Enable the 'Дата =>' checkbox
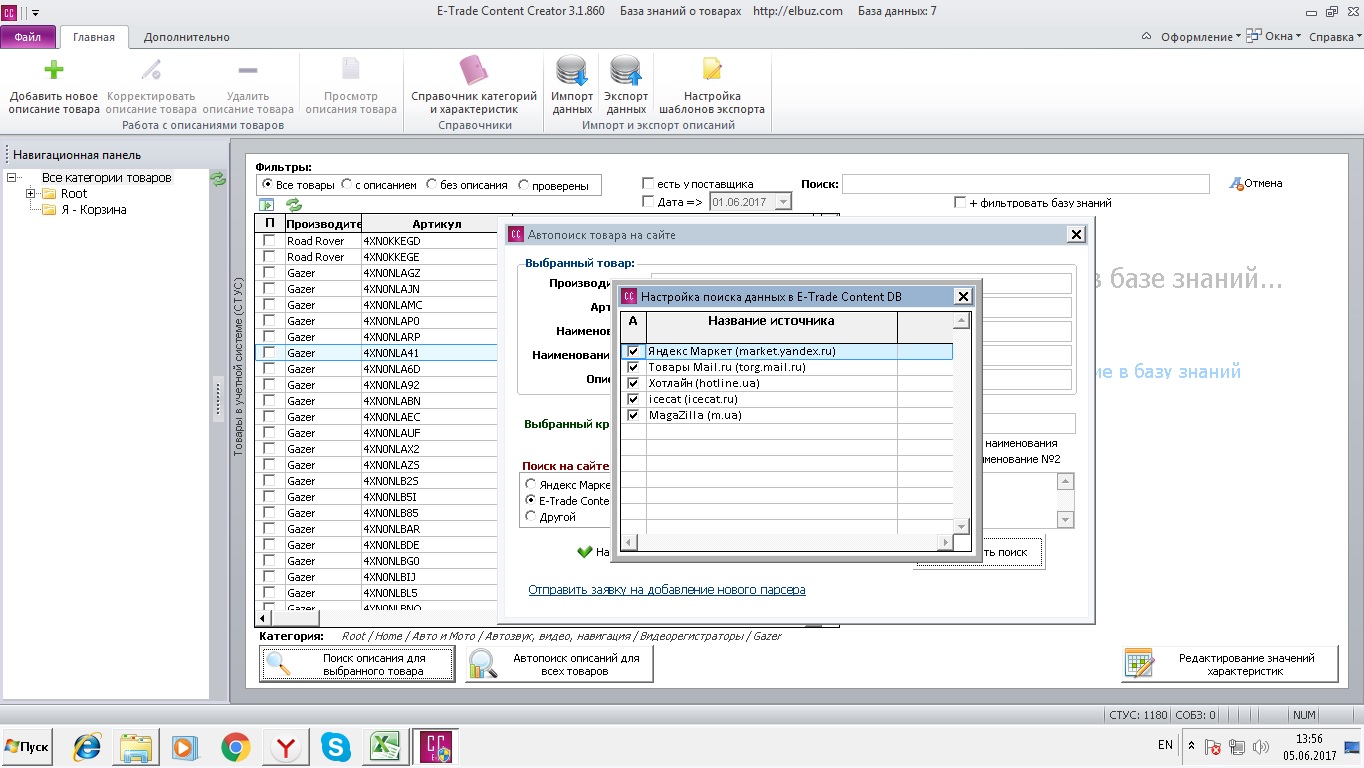Screen dimensions: 1364x768 point(648,202)
